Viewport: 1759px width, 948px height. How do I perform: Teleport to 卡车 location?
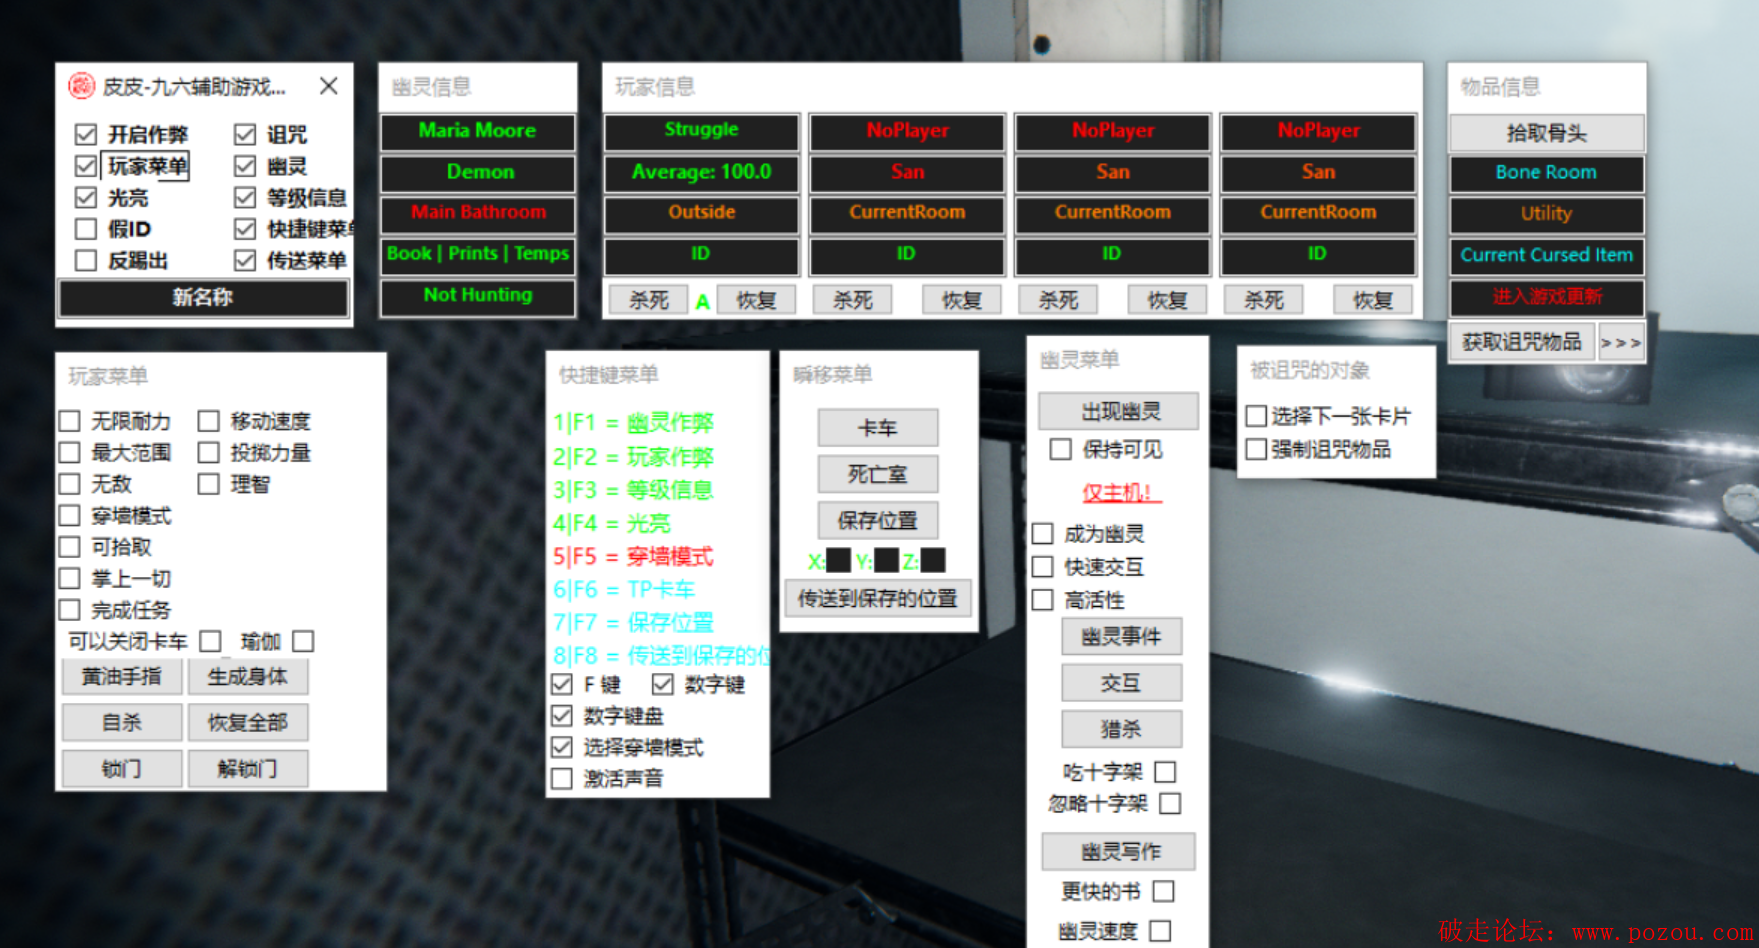877,428
